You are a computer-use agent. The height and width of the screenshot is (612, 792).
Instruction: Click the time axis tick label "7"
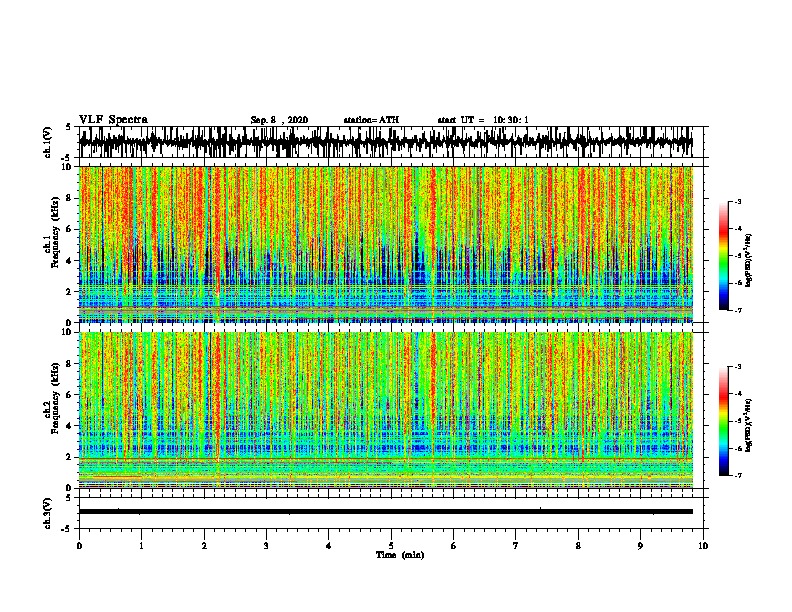point(516,546)
